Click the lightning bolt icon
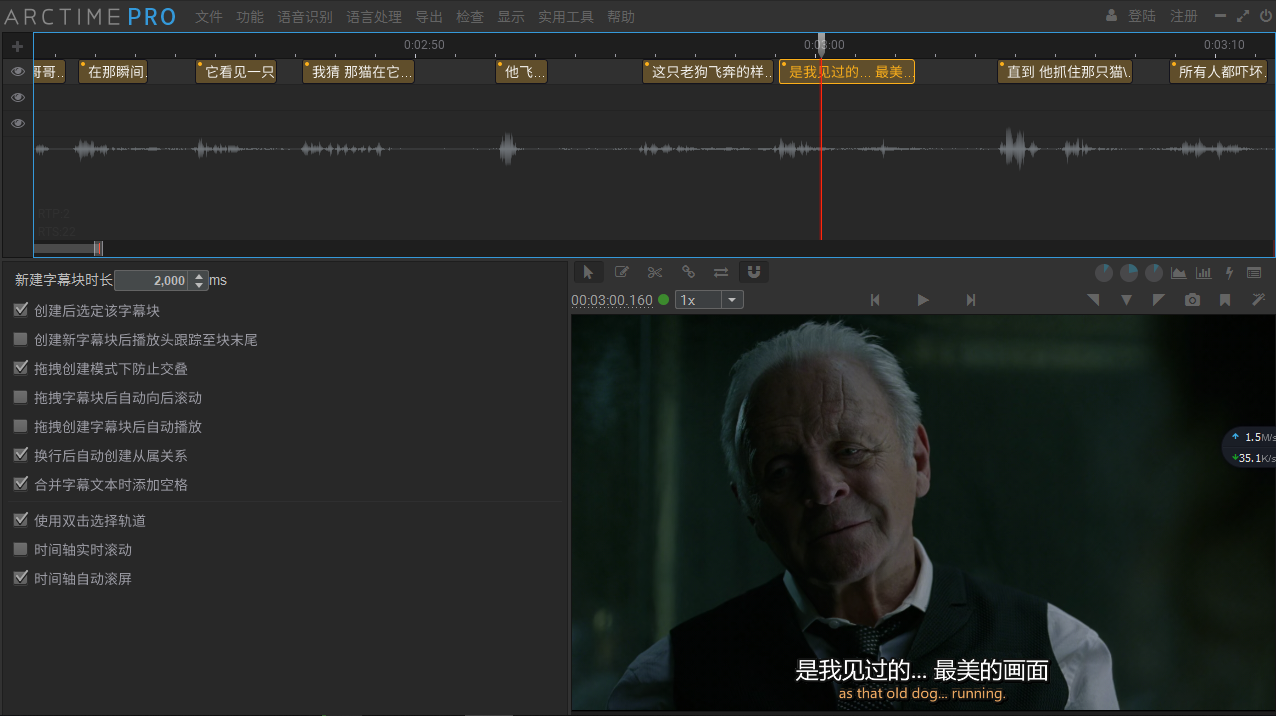This screenshot has width=1276, height=716. point(1229,273)
